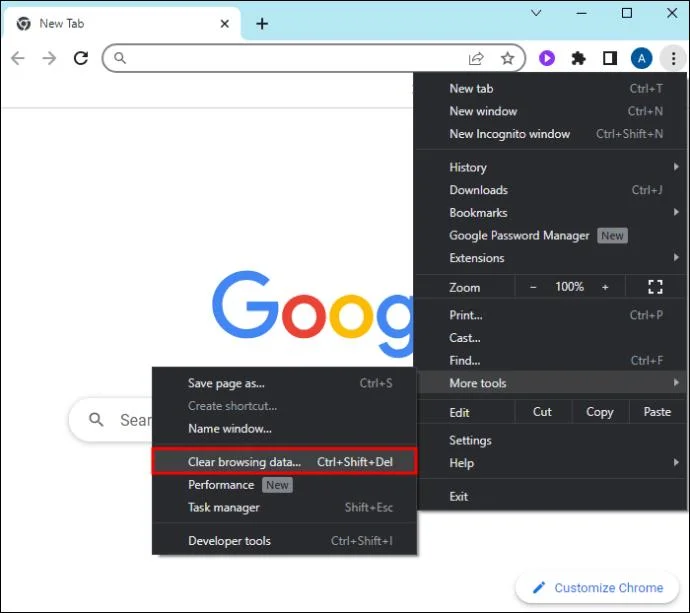Bookmark this tab with star icon
This screenshot has height=613, width=690.
[x=507, y=58]
